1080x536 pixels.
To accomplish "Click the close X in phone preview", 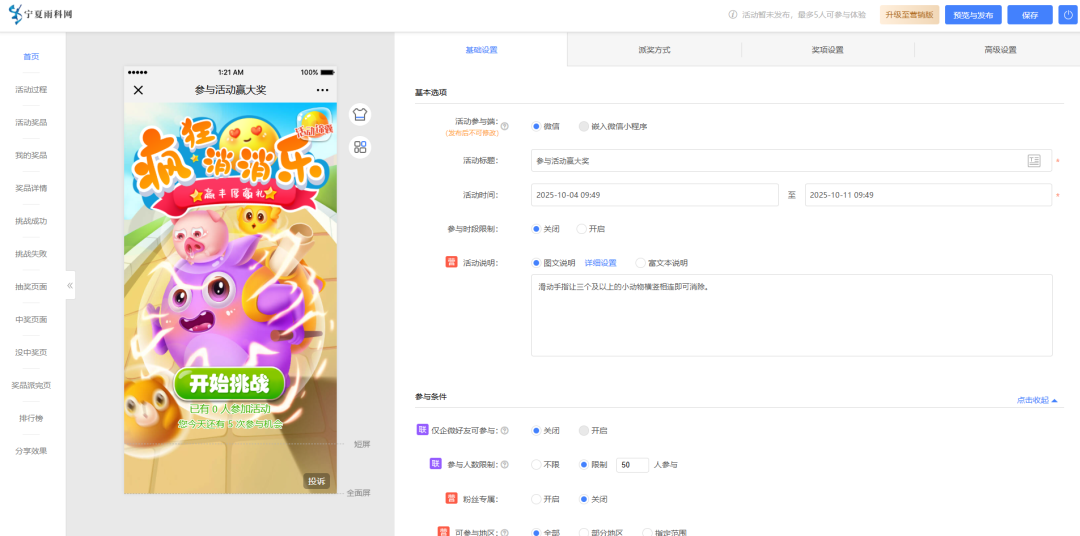I will click(x=138, y=90).
